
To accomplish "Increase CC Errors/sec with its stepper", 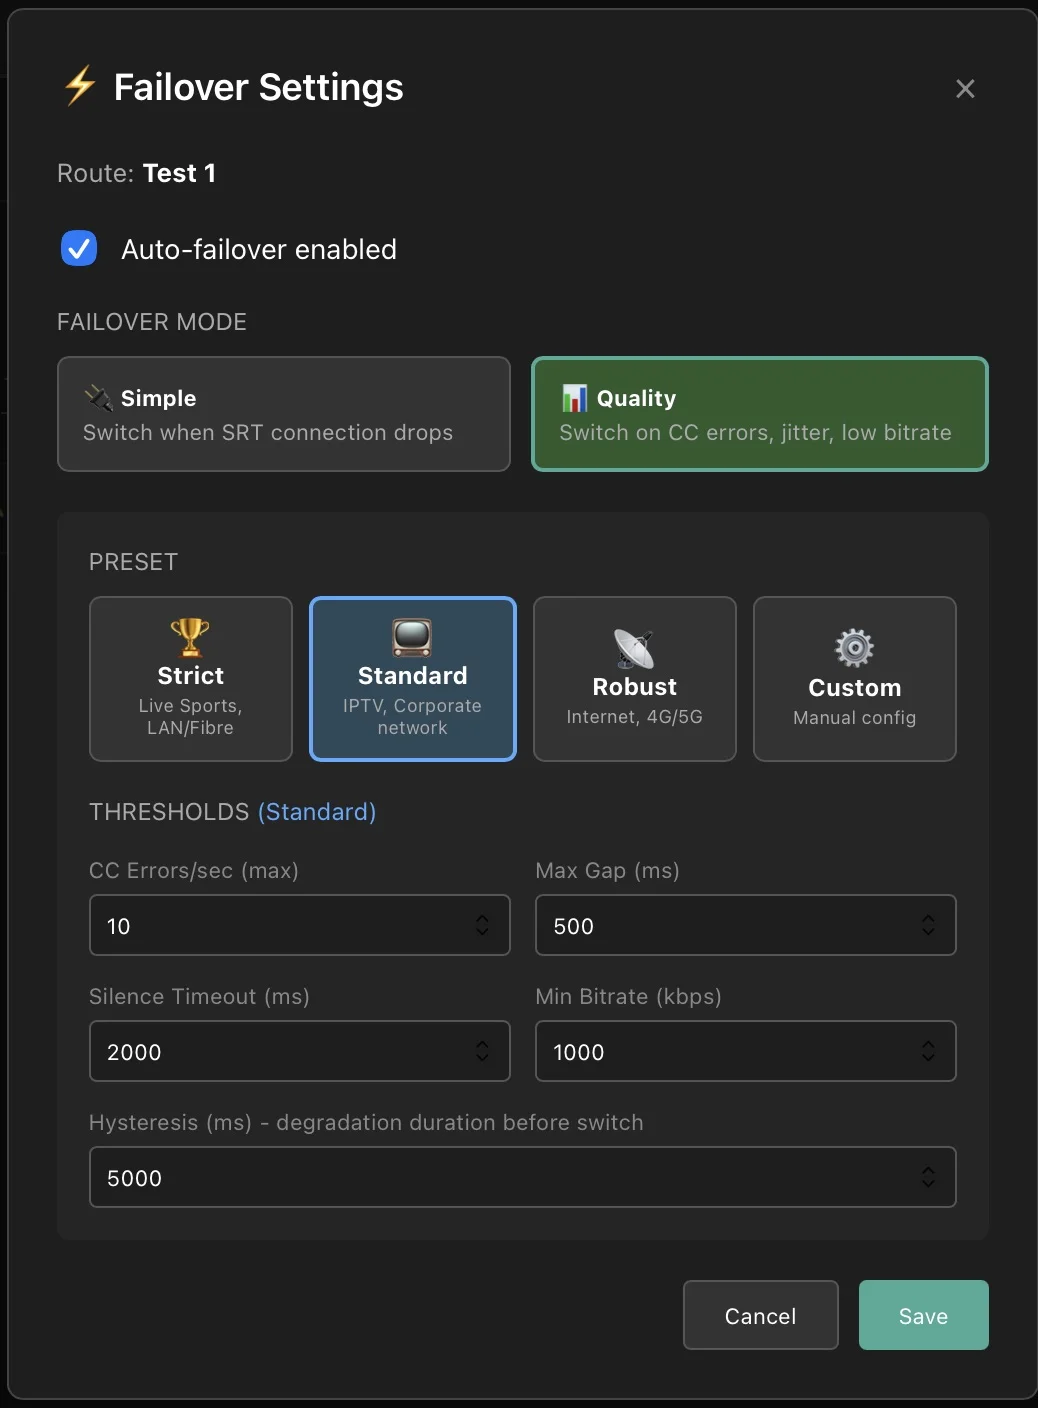I will click(x=481, y=919).
